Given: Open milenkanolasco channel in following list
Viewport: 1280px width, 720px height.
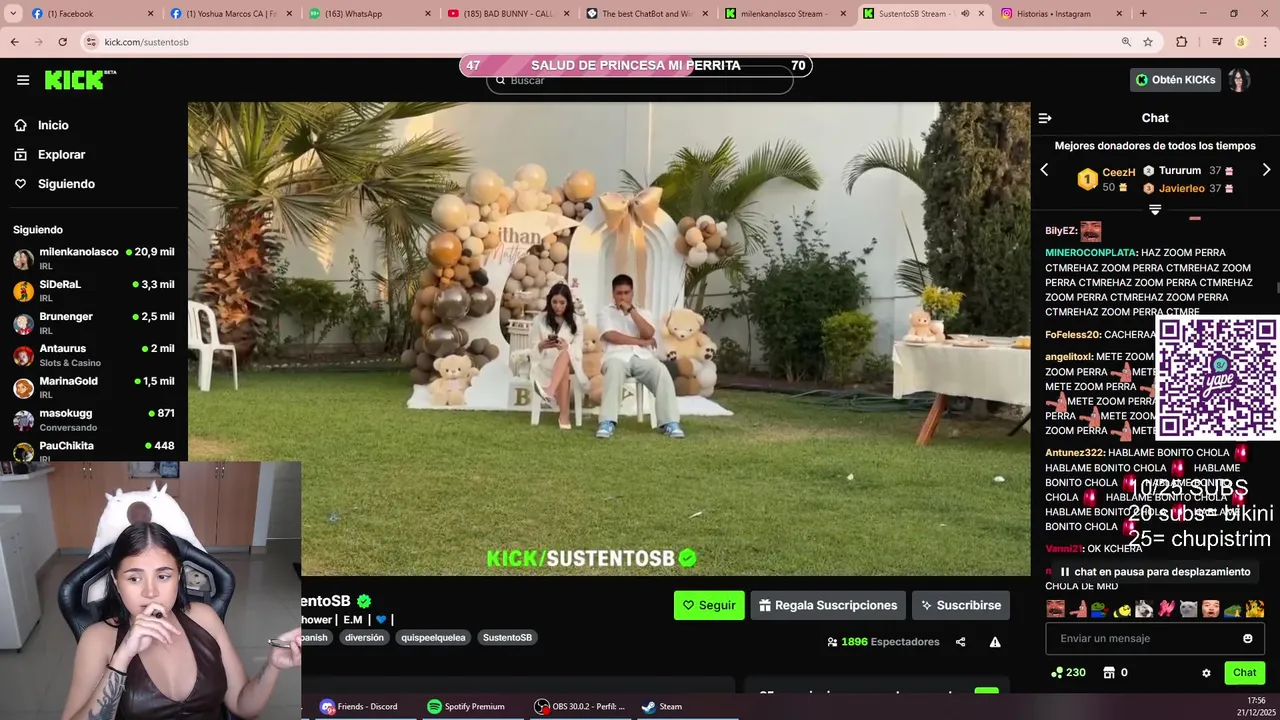Looking at the screenshot, I should point(94,258).
